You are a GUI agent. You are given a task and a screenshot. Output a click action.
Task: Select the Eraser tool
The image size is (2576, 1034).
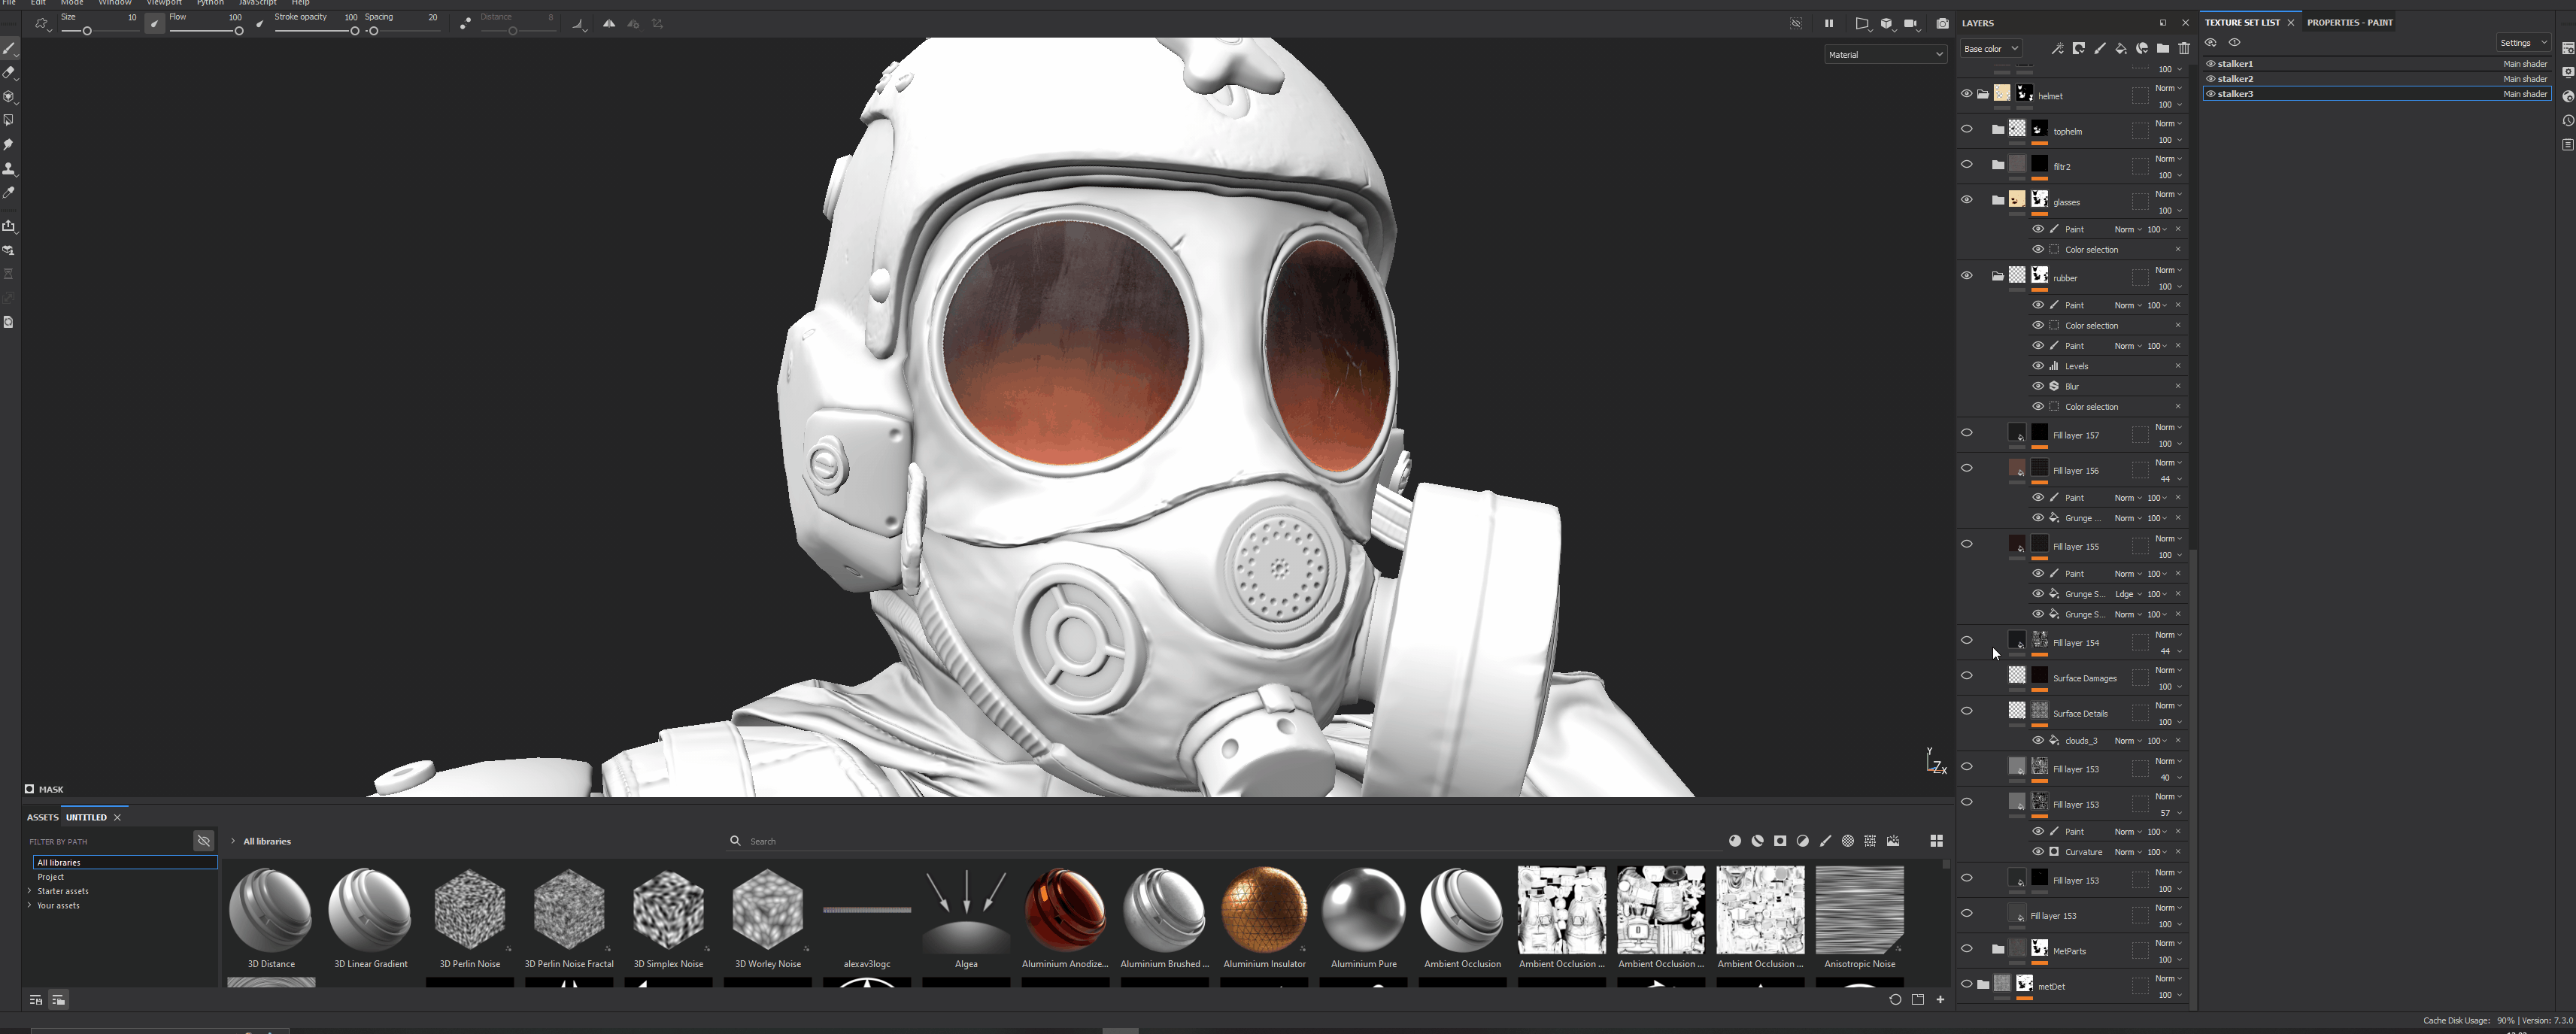coord(9,72)
